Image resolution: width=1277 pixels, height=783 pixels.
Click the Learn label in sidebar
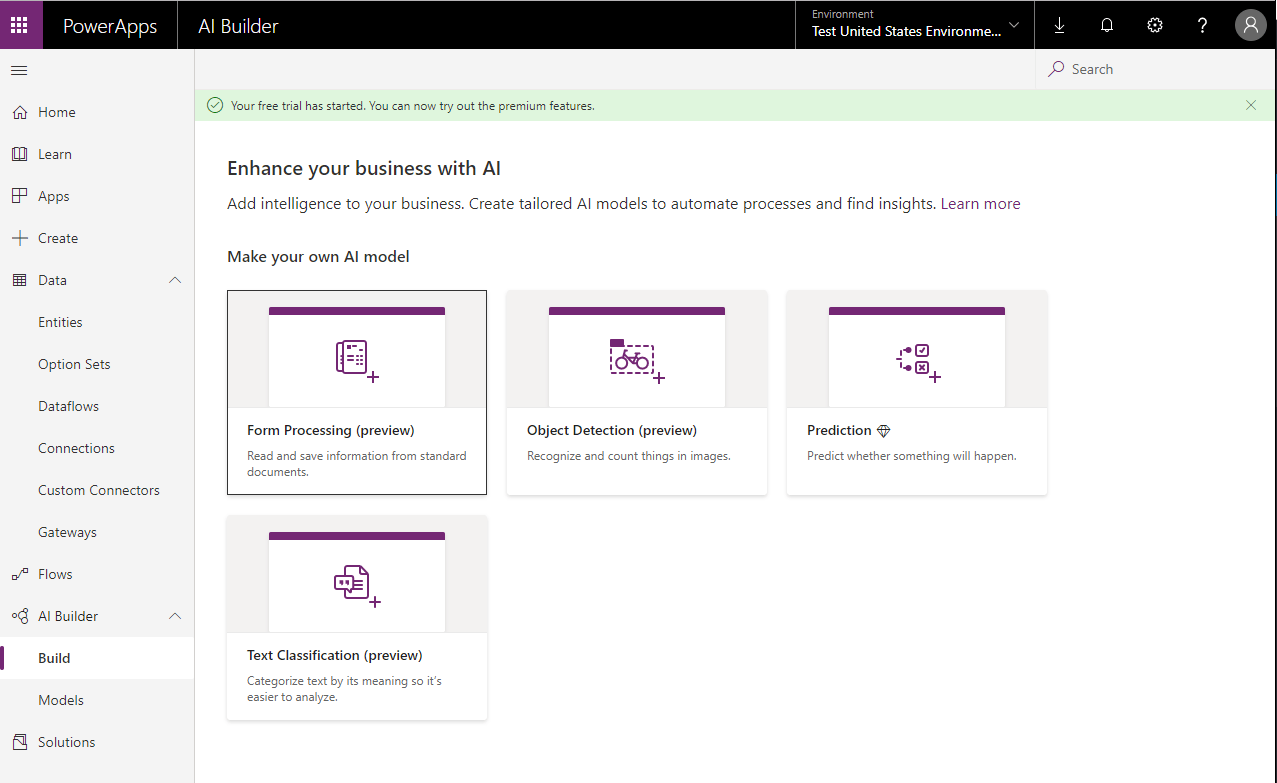coord(55,155)
